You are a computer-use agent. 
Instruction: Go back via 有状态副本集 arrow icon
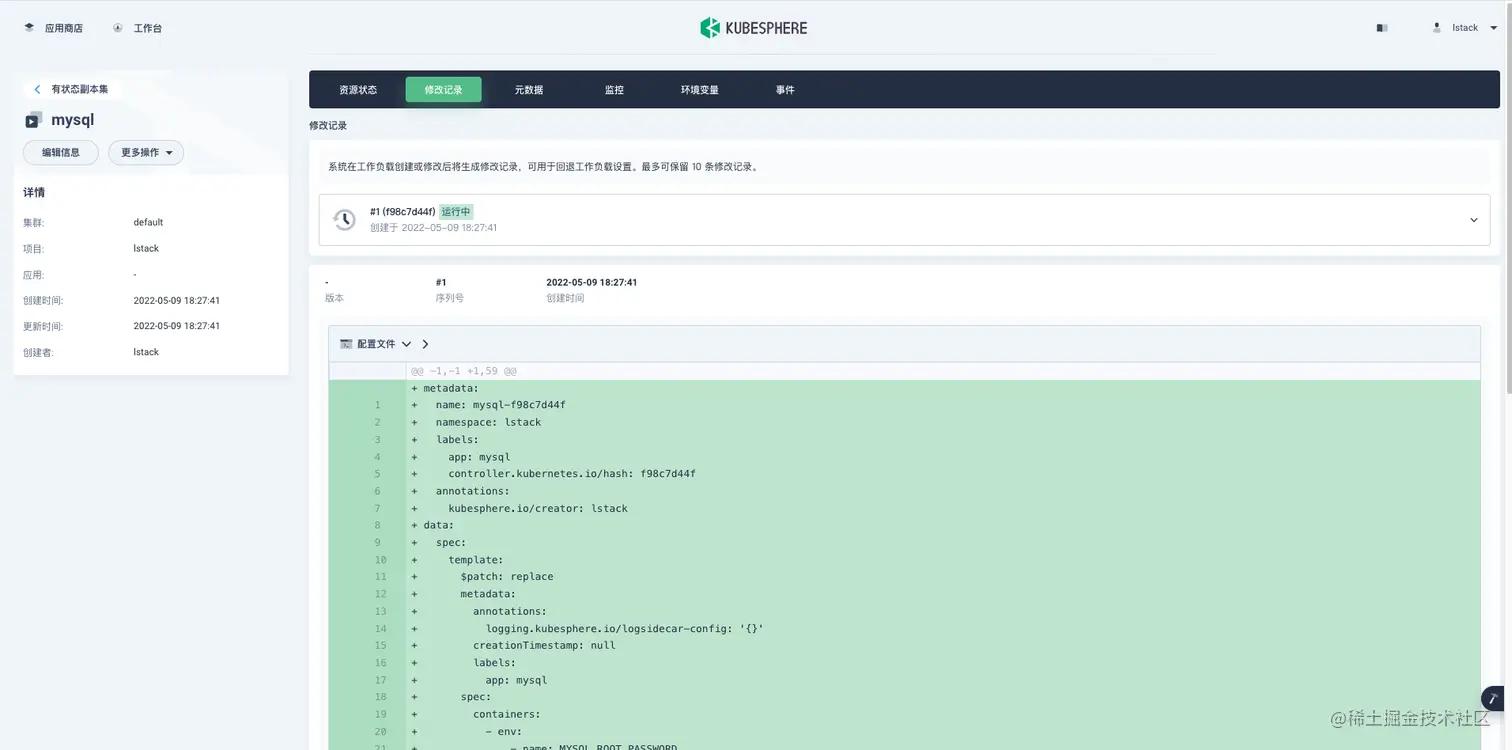tap(37, 89)
